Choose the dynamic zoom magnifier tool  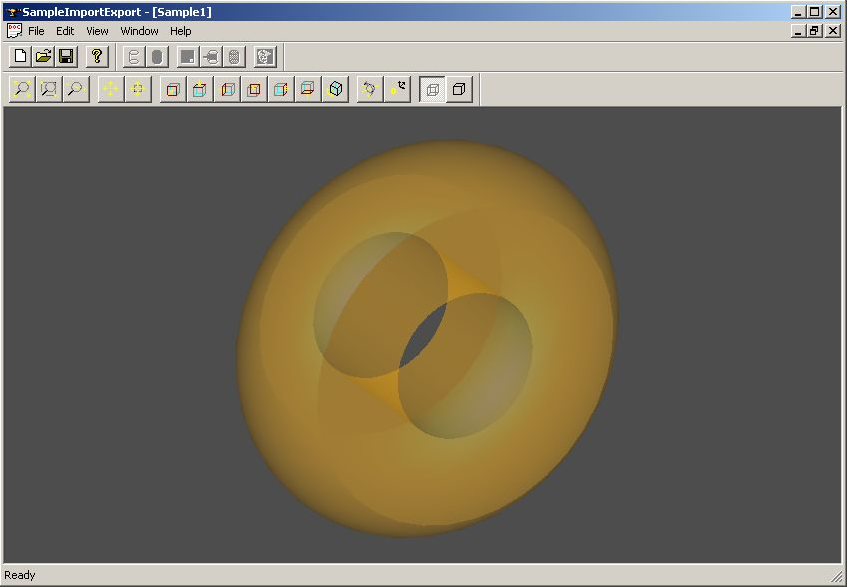pyautogui.click(x=75, y=90)
